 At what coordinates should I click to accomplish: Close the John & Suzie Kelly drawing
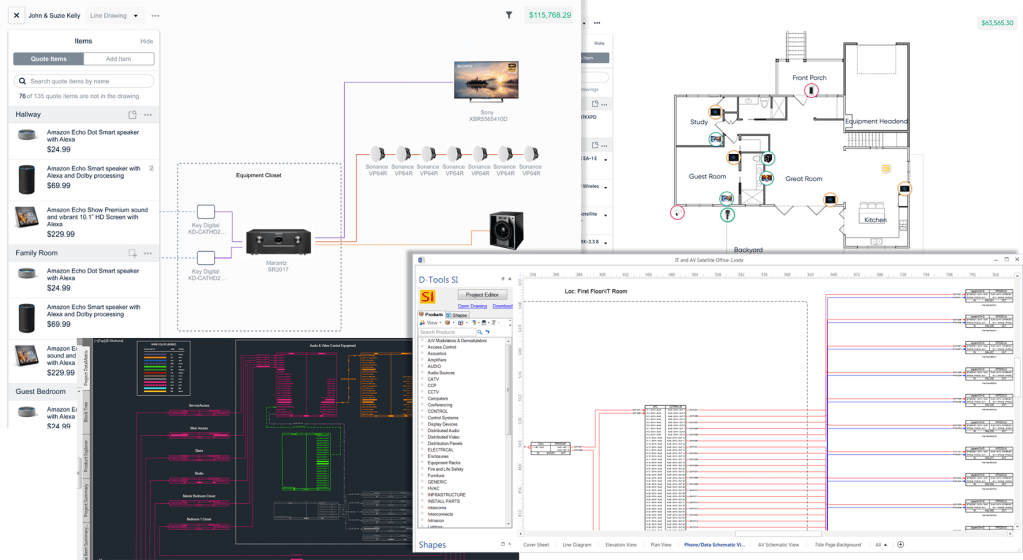click(16, 16)
